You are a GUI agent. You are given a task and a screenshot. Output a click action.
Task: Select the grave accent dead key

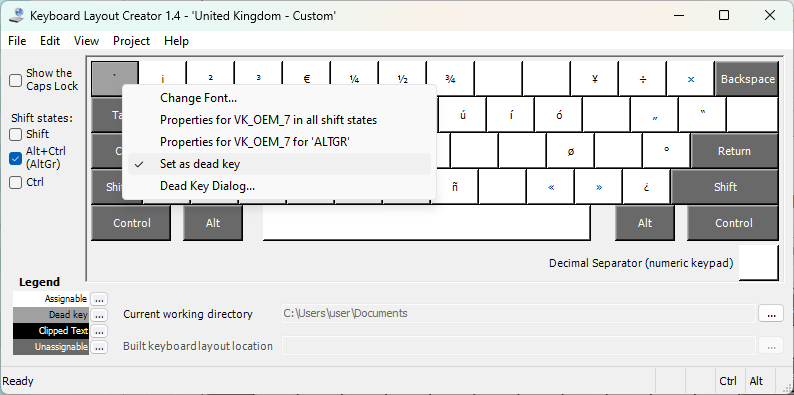(x=115, y=73)
